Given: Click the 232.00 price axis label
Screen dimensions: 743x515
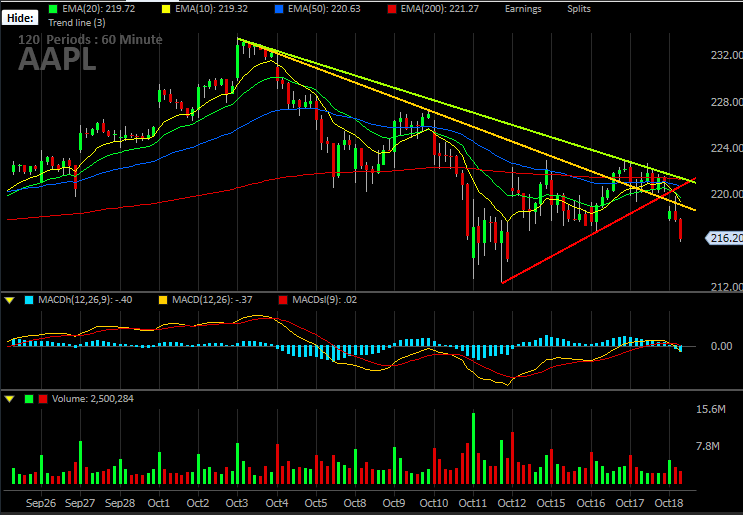Looking at the screenshot, I should [x=726, y=55].
